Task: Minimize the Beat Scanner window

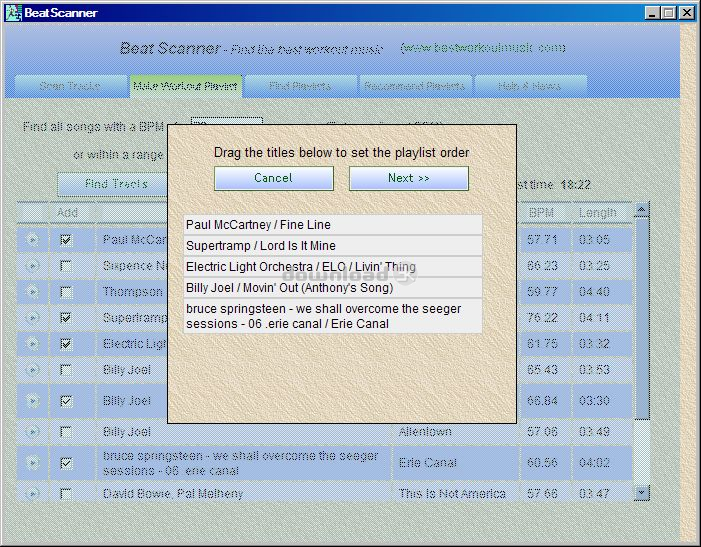Action: pos(652,13)
